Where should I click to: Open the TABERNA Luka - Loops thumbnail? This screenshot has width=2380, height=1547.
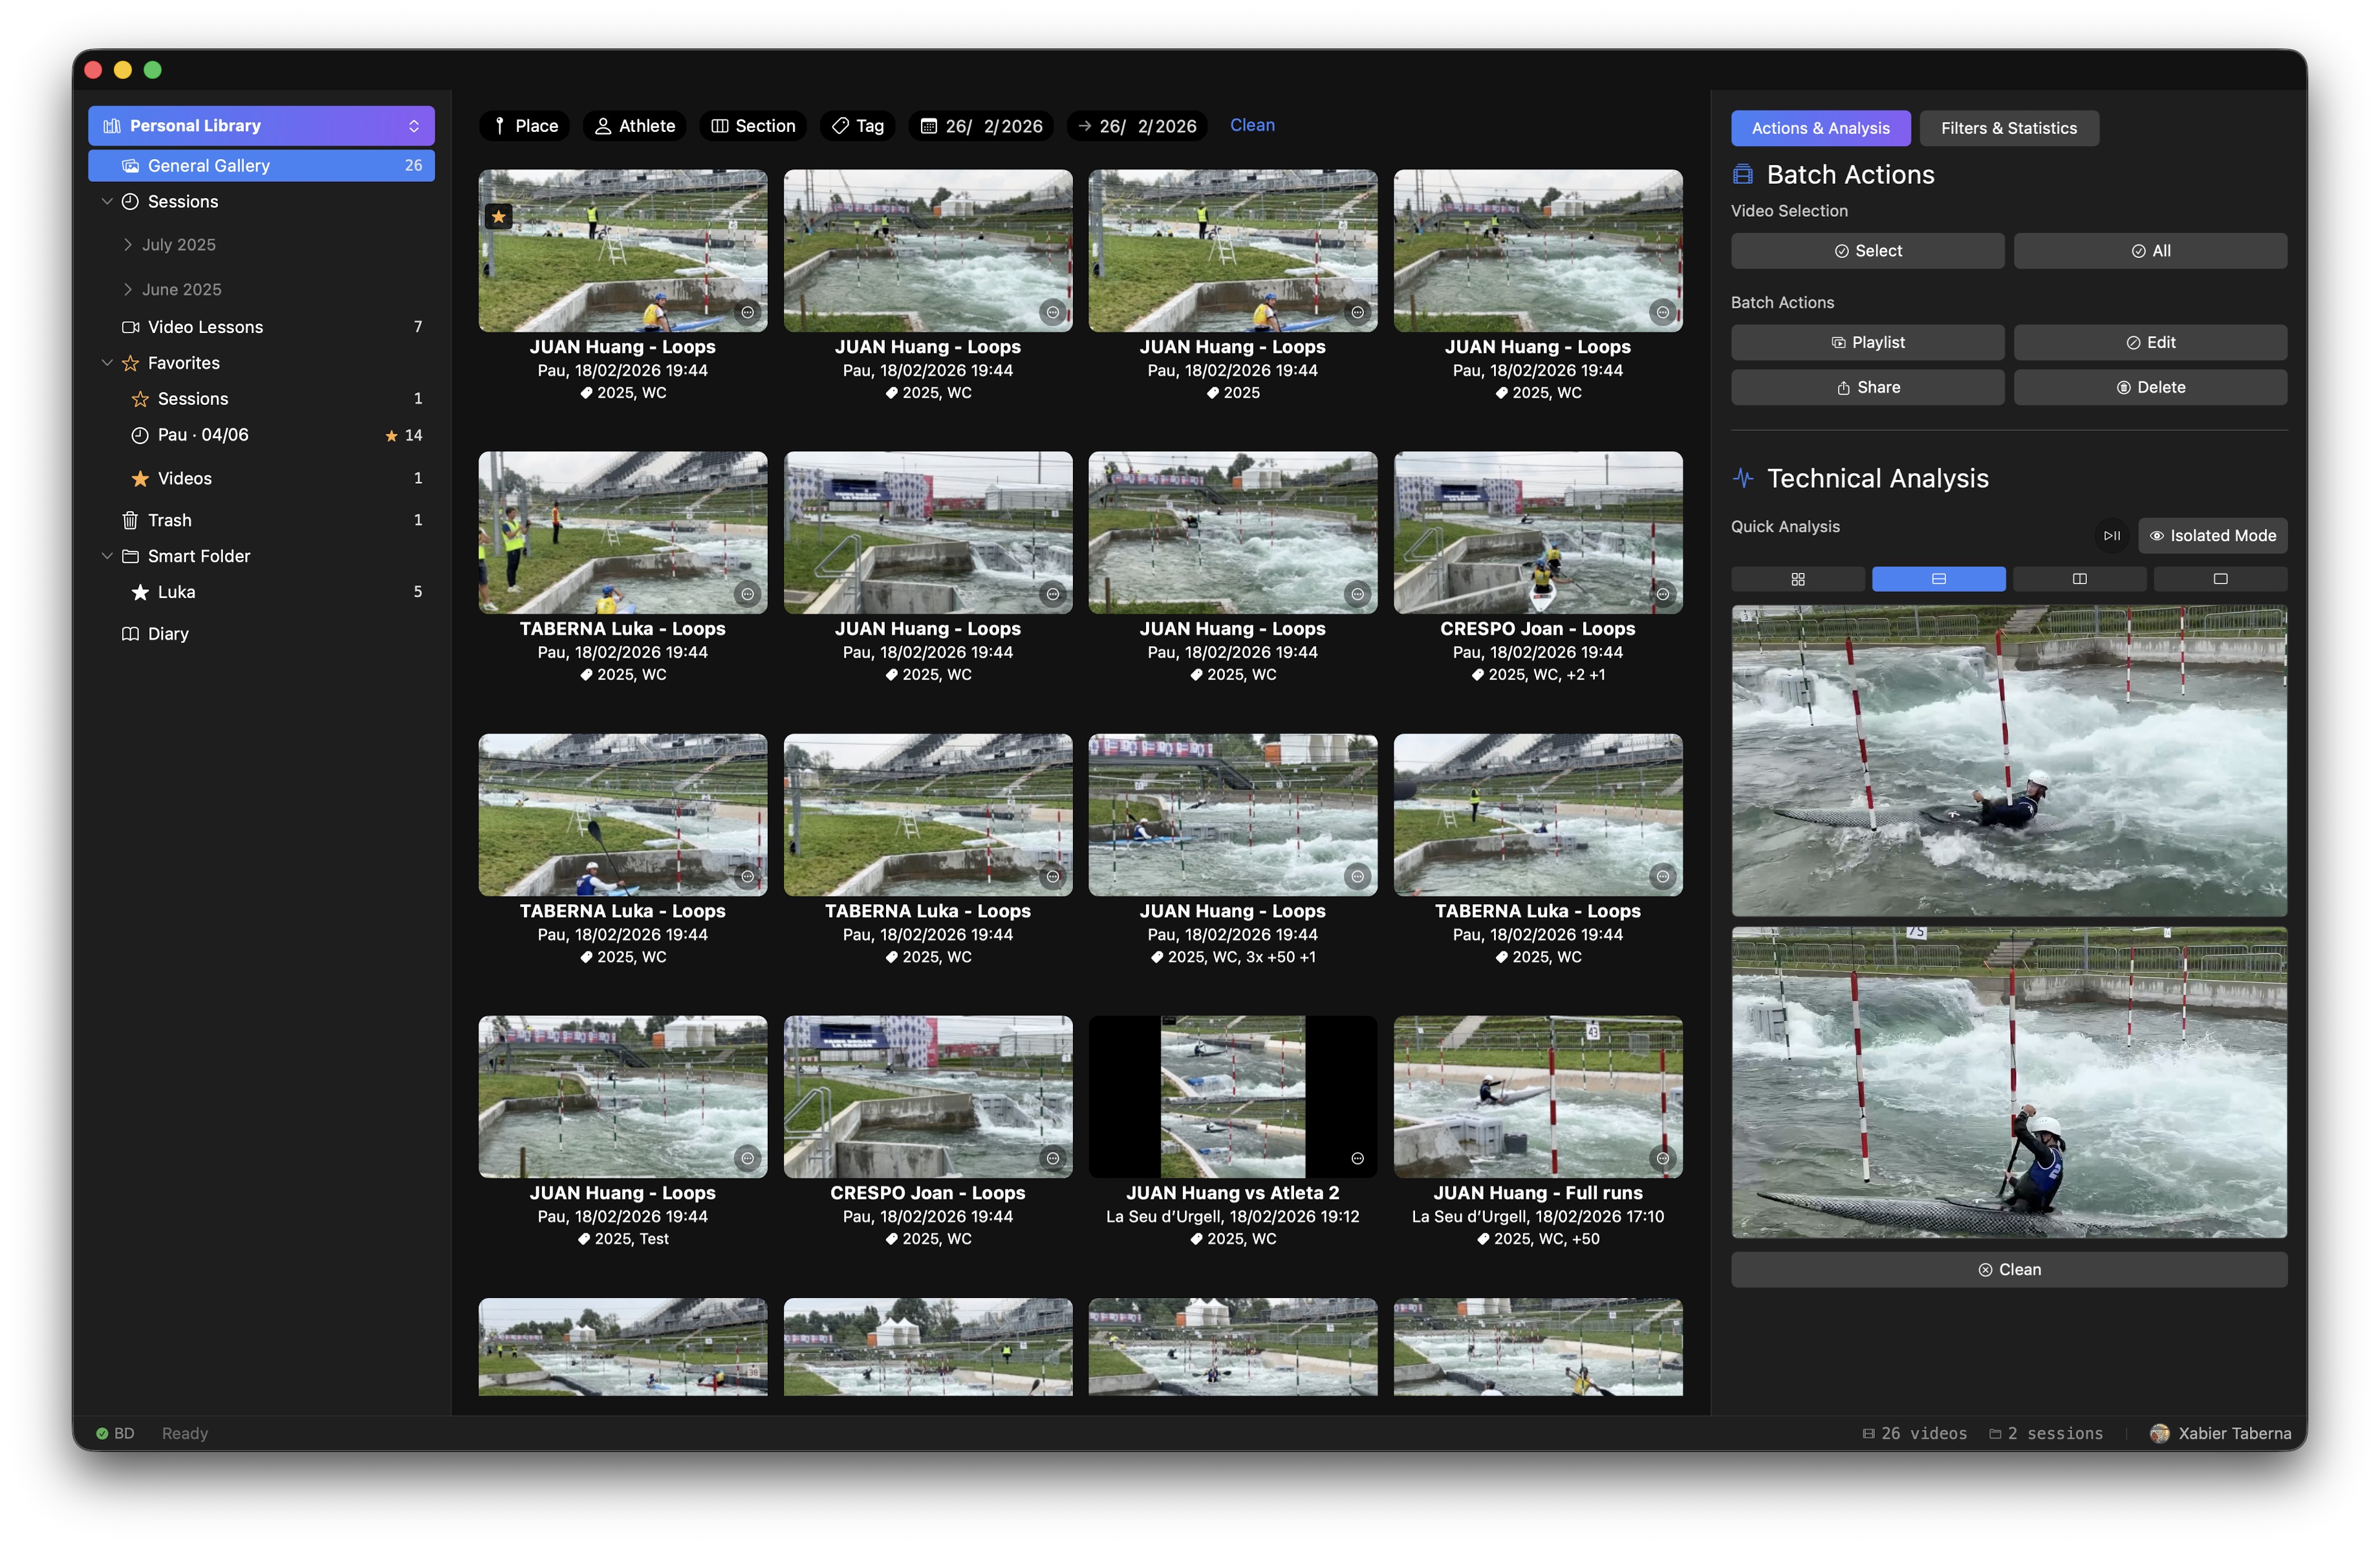622,531
